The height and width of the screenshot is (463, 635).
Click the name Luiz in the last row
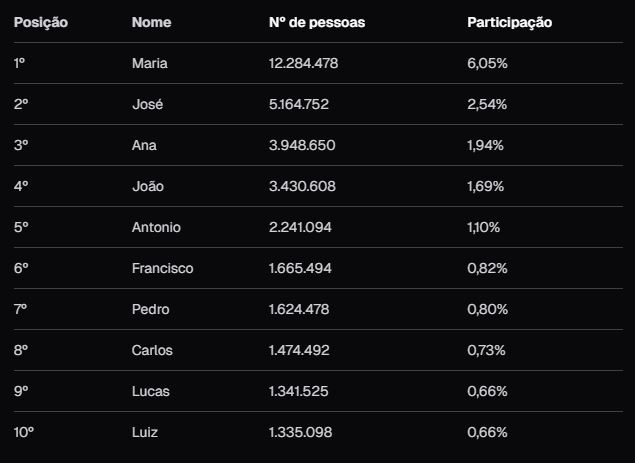pyautogui.click(x=145, y=432)
